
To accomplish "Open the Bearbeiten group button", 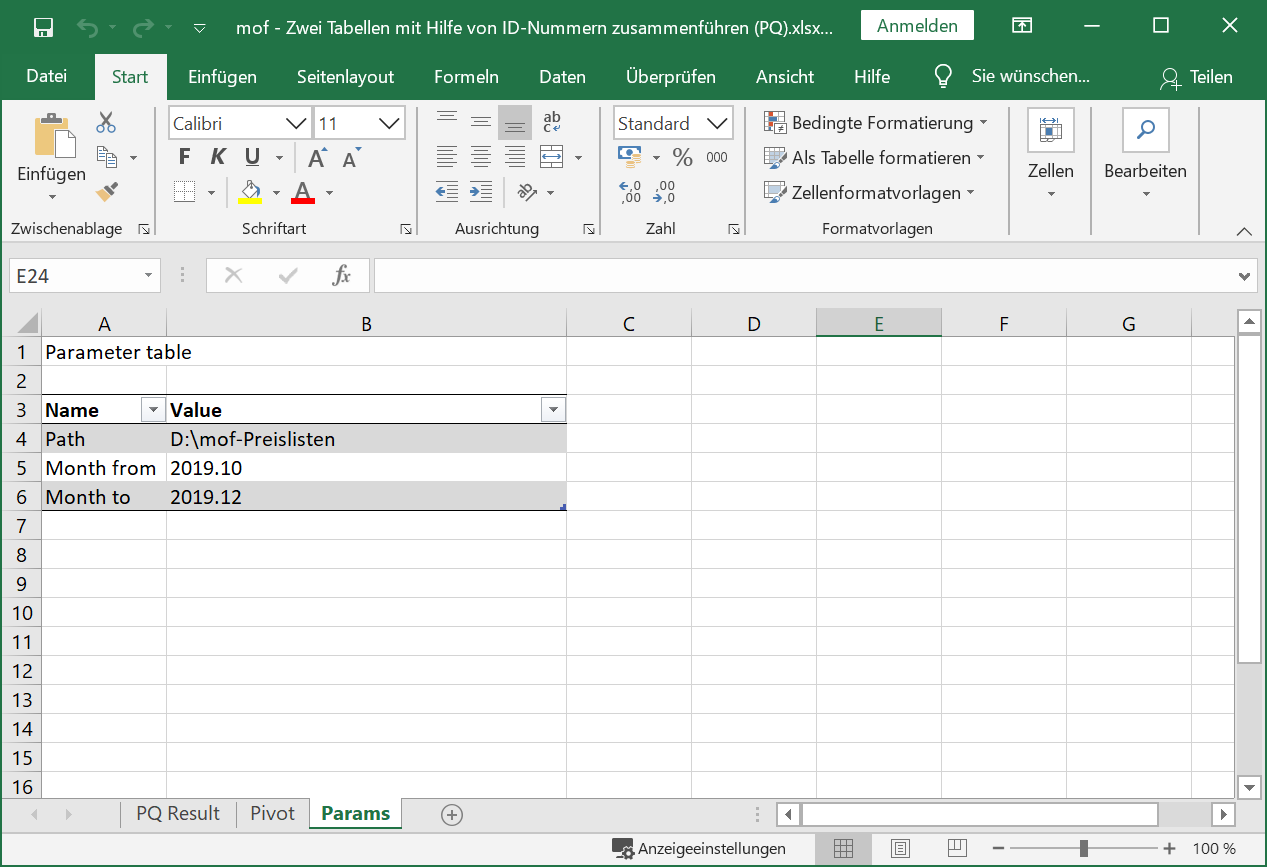I will tap(1146, 155).
